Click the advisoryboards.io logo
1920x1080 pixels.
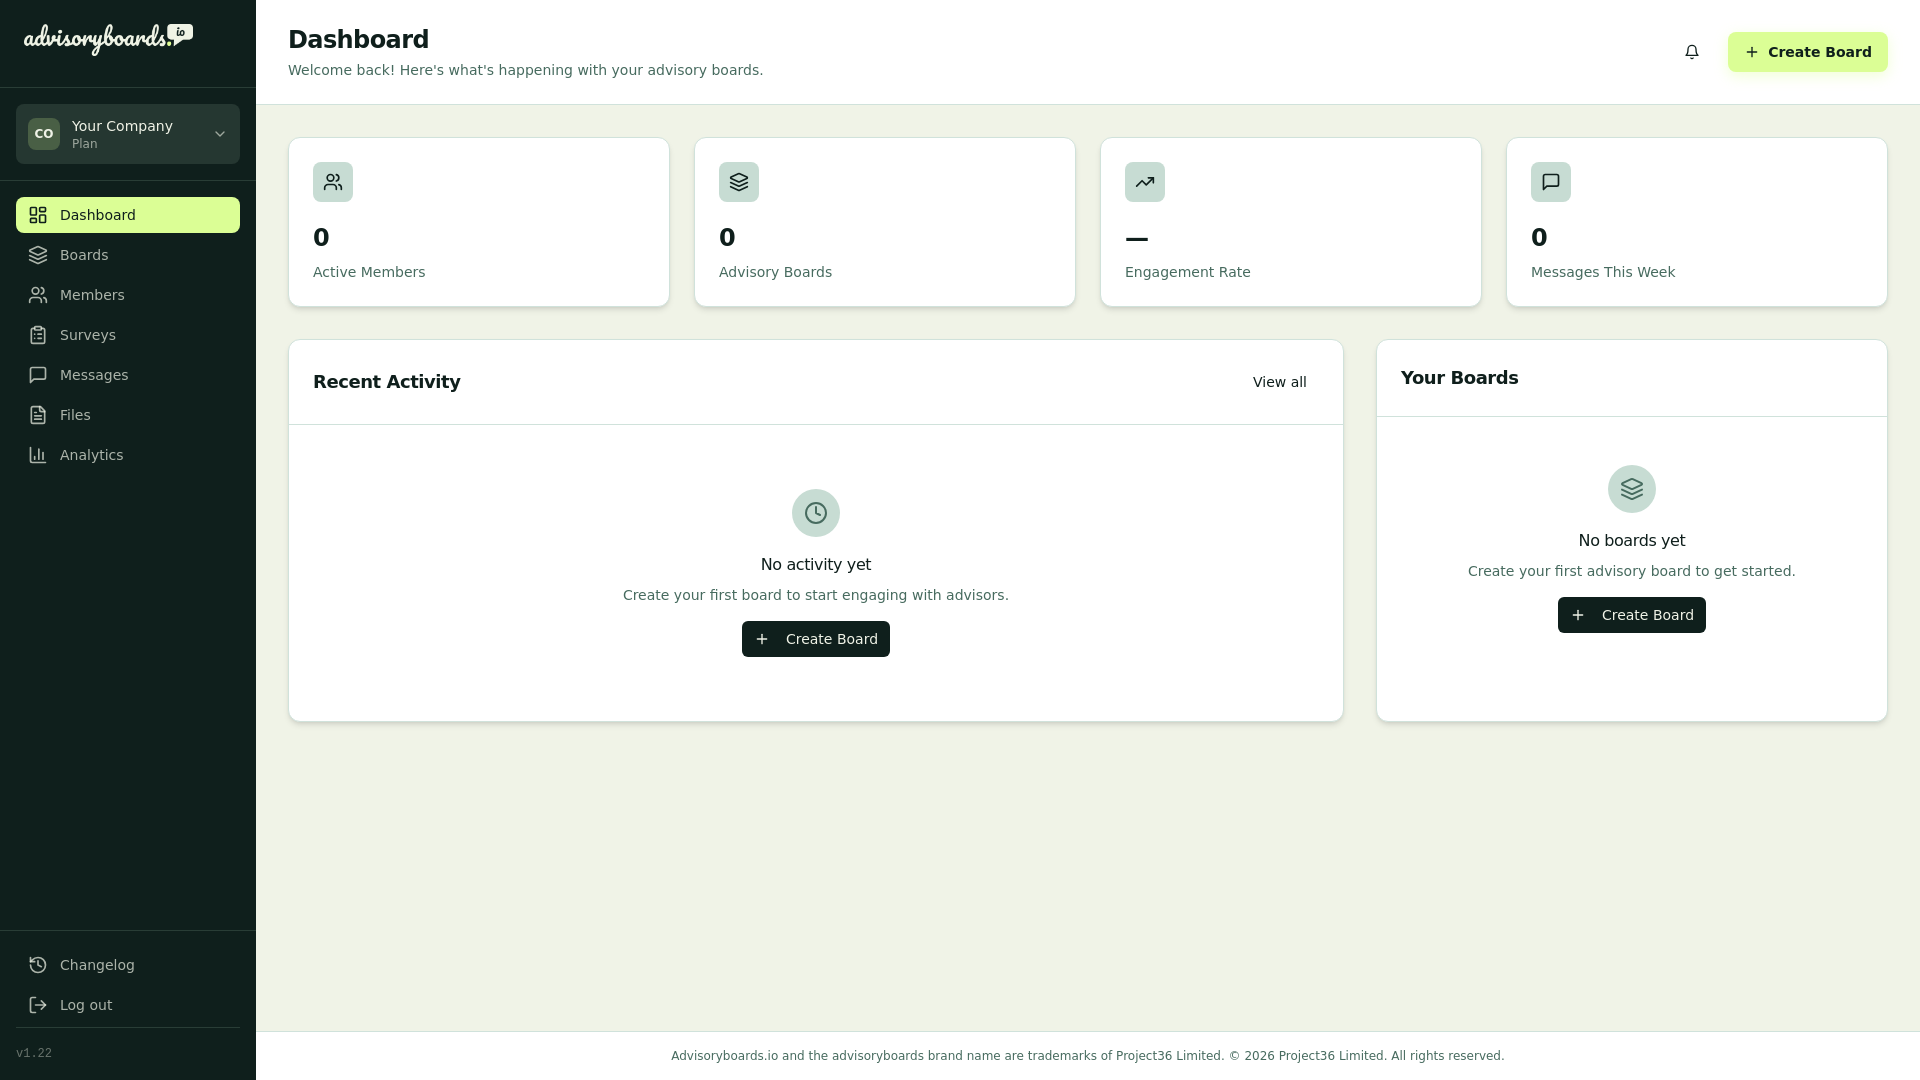[107, 39]
